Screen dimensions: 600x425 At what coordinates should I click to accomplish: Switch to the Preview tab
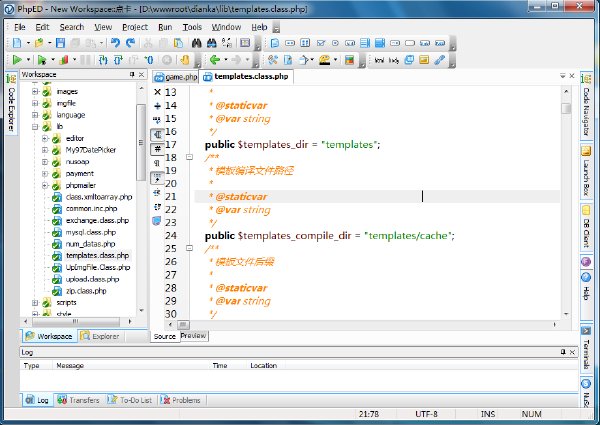(194, 335)
